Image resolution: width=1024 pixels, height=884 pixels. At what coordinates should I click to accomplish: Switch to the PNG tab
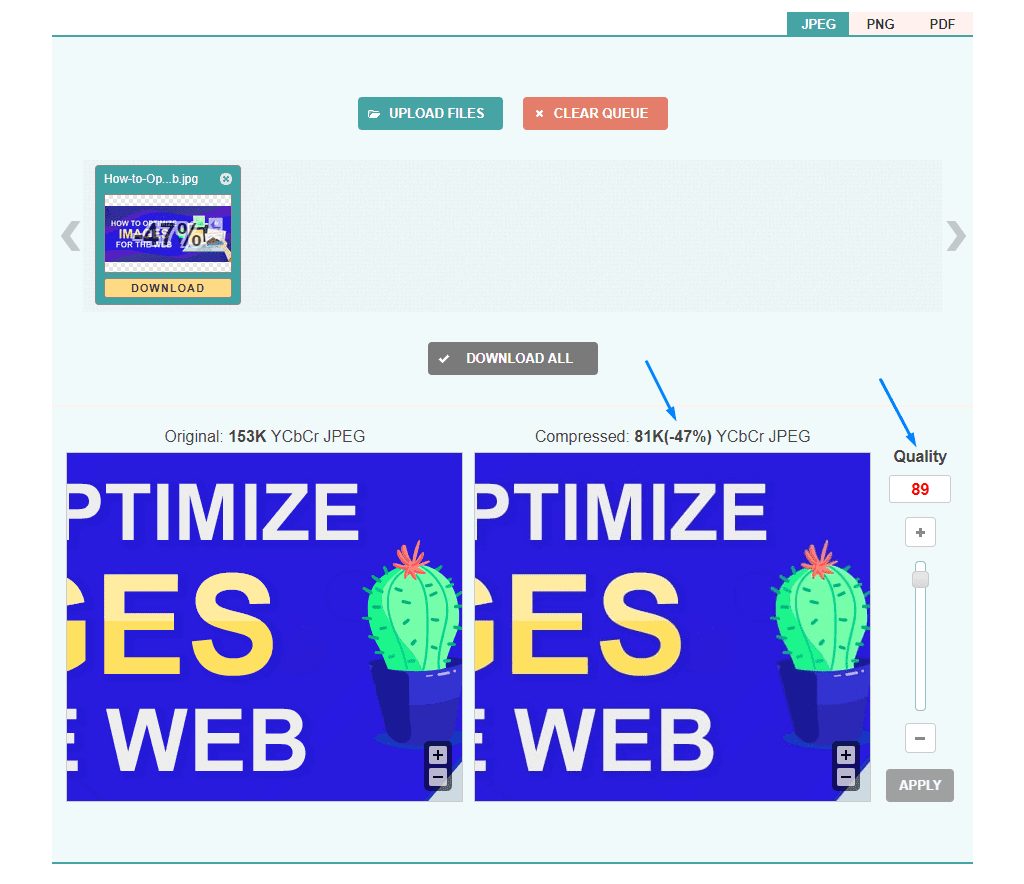tap(880, 24)
